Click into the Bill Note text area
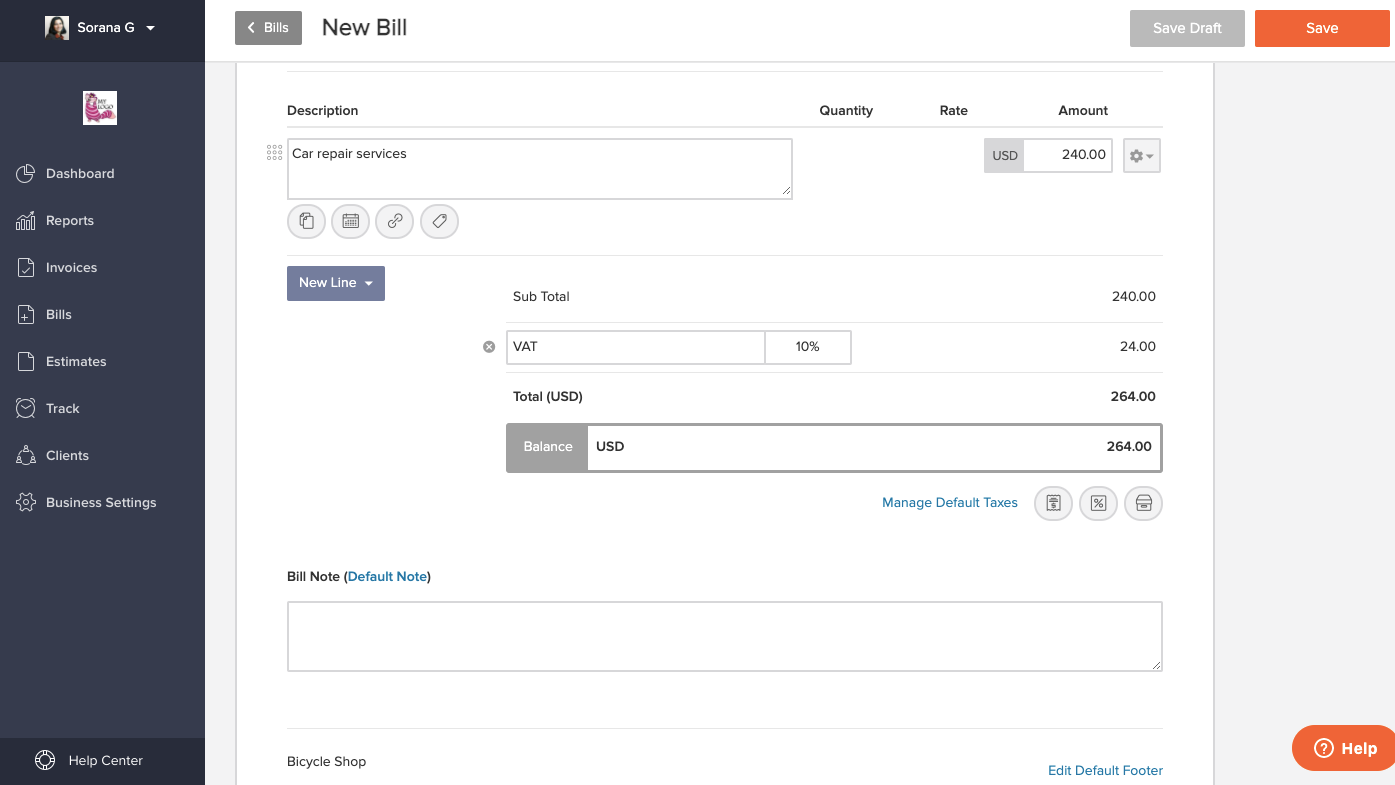 click(x=724, y=636)
